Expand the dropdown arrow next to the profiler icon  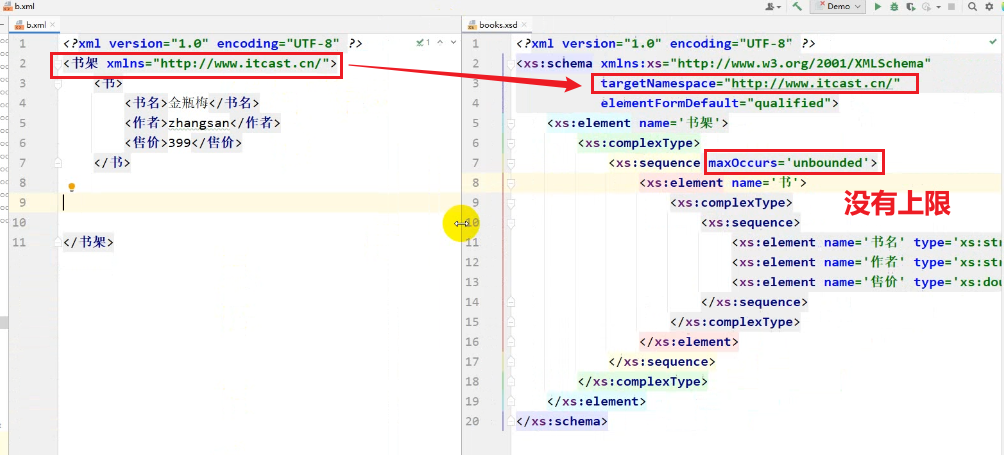pos(938,6)
